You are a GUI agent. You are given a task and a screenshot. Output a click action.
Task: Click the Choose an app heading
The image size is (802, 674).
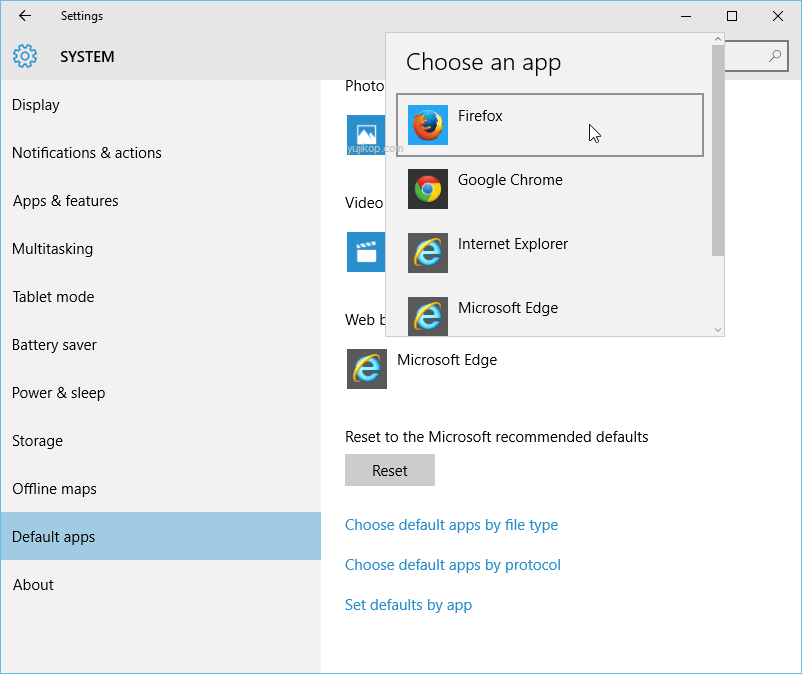pos(483,63)
